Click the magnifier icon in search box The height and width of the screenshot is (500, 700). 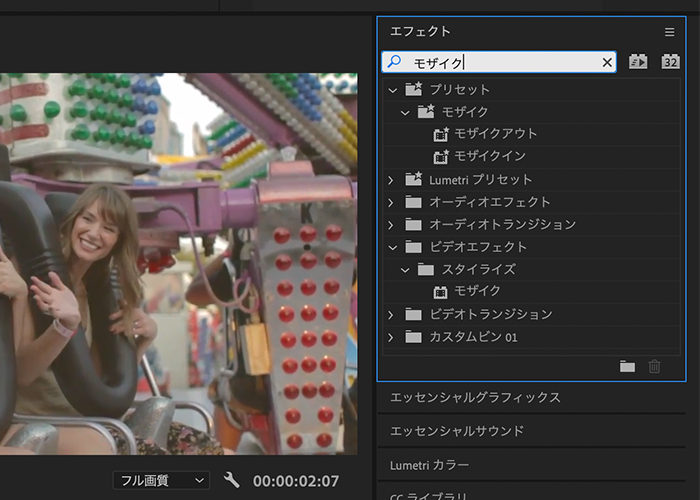[x=394, y=62]
